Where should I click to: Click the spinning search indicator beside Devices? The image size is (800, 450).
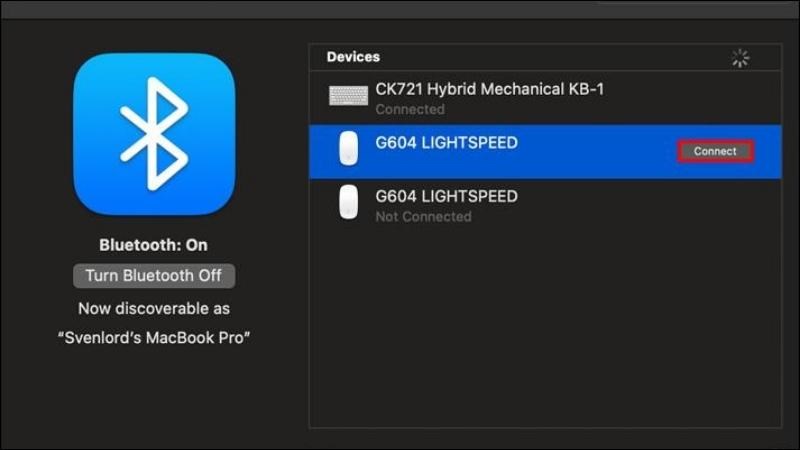click(x=740, y=58)
